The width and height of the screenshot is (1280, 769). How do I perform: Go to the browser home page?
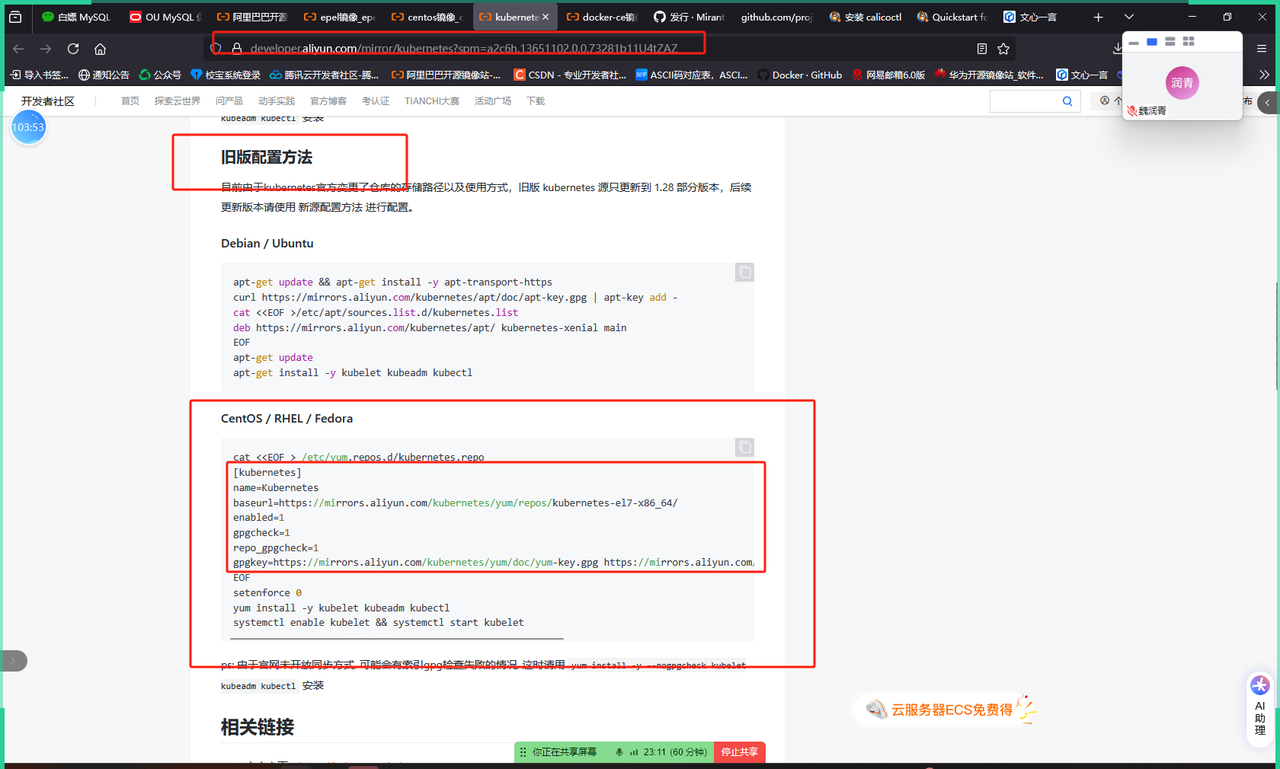pos(100,48)
